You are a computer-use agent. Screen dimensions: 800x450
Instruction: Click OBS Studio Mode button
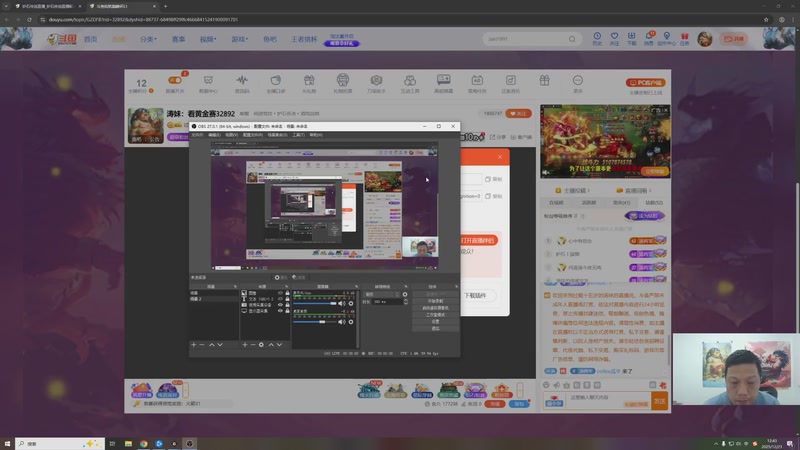coord(435,315)
